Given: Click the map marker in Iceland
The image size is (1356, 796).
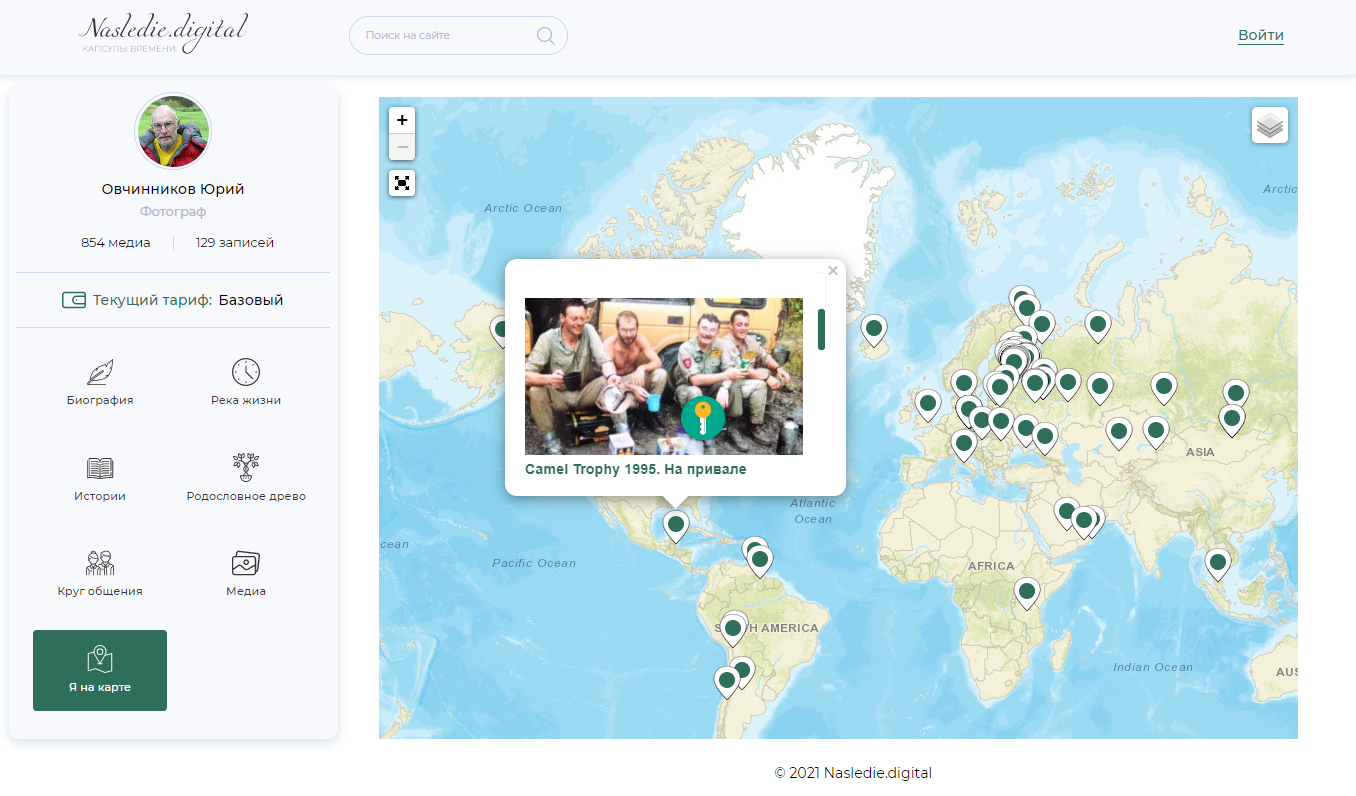Looking at the screenshot, I should pyautogui.click(x=874, y=330).
